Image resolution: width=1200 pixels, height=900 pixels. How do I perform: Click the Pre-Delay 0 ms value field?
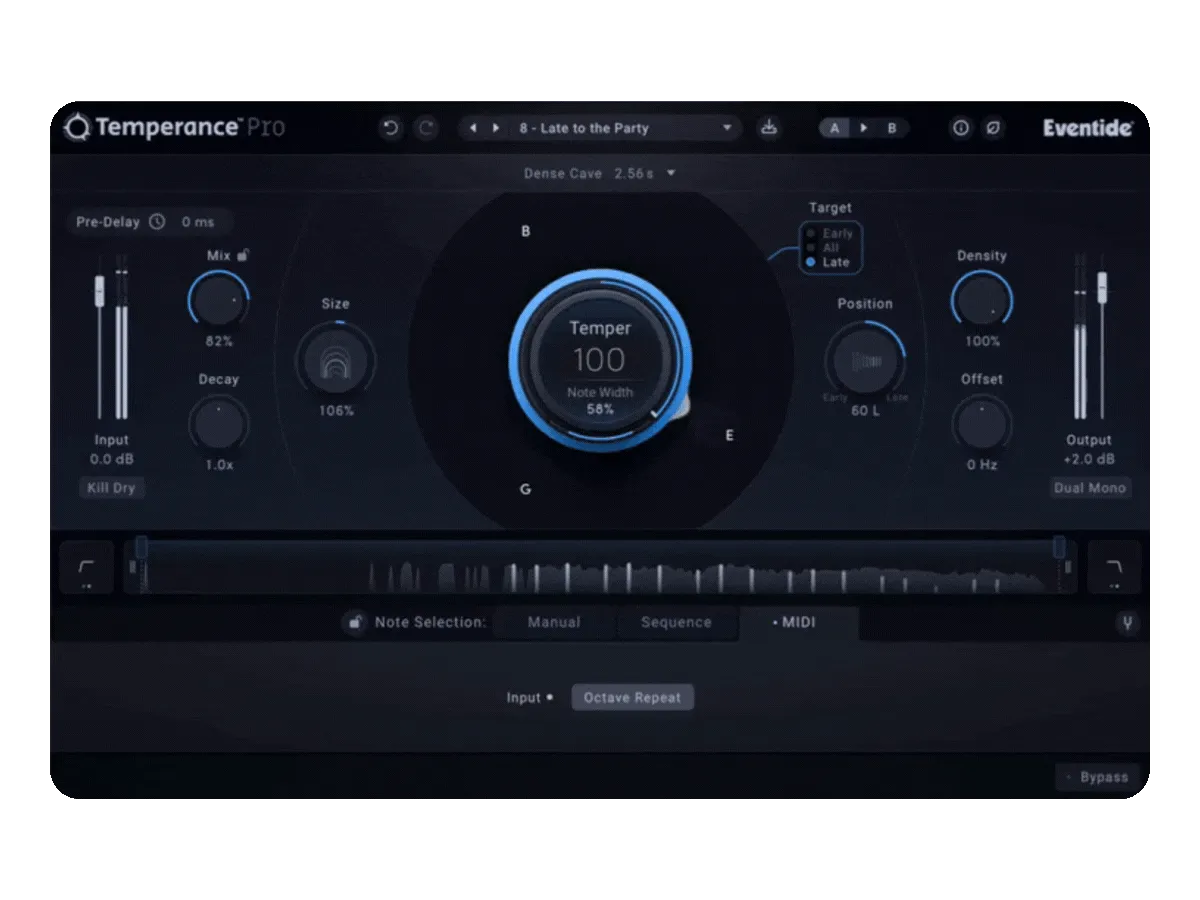[x=199, y=222]
